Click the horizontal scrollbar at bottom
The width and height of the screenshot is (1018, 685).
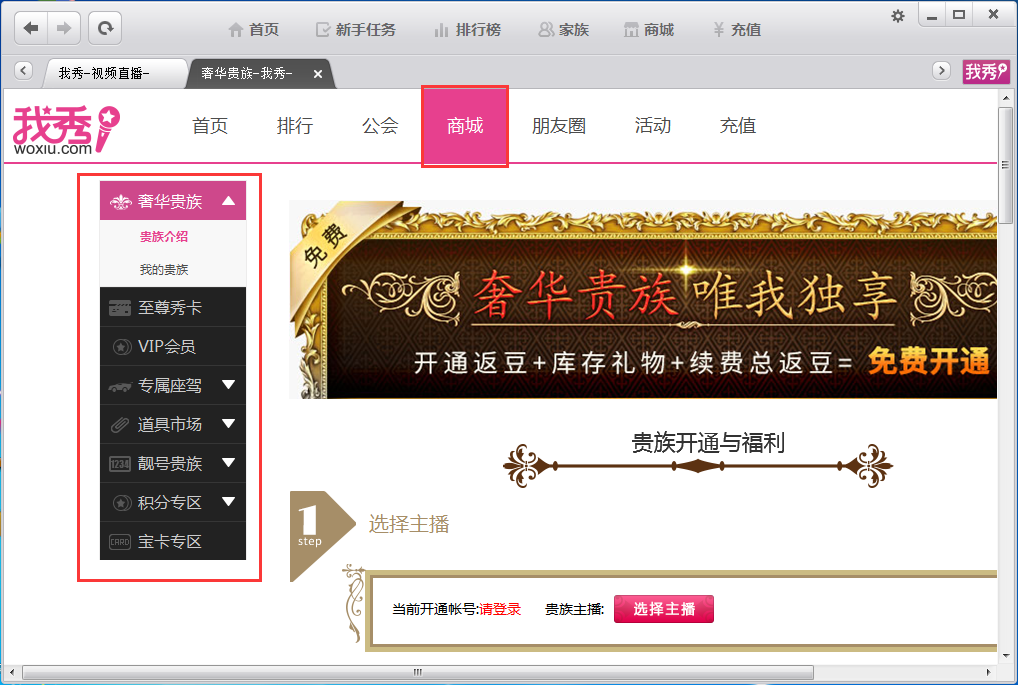pyautogui.click(x=420, y=672)
